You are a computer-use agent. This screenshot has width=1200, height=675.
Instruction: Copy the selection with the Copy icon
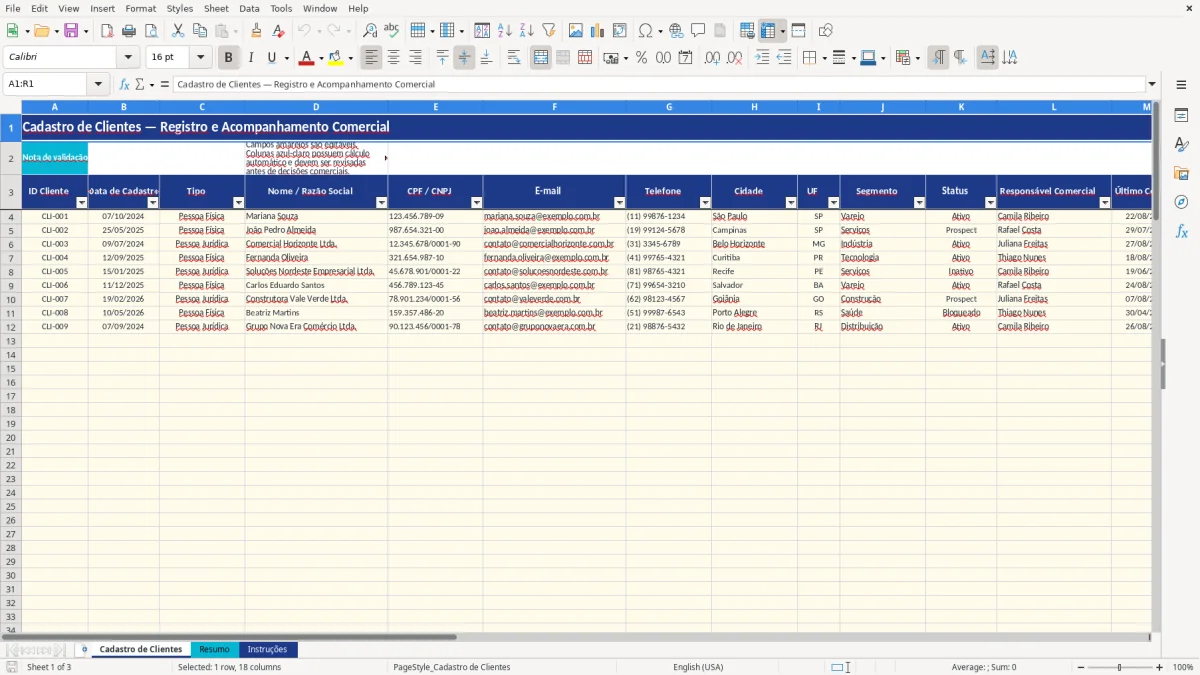[x=200, y=31]
